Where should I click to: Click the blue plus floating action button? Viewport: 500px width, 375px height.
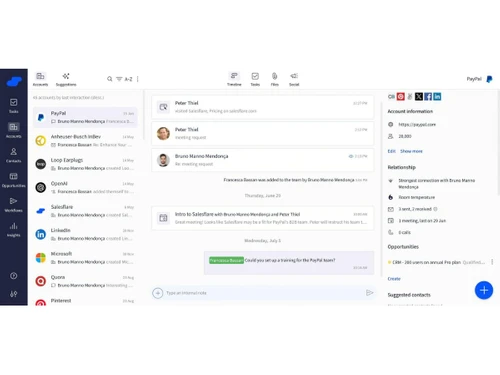(x=484, y=290)
